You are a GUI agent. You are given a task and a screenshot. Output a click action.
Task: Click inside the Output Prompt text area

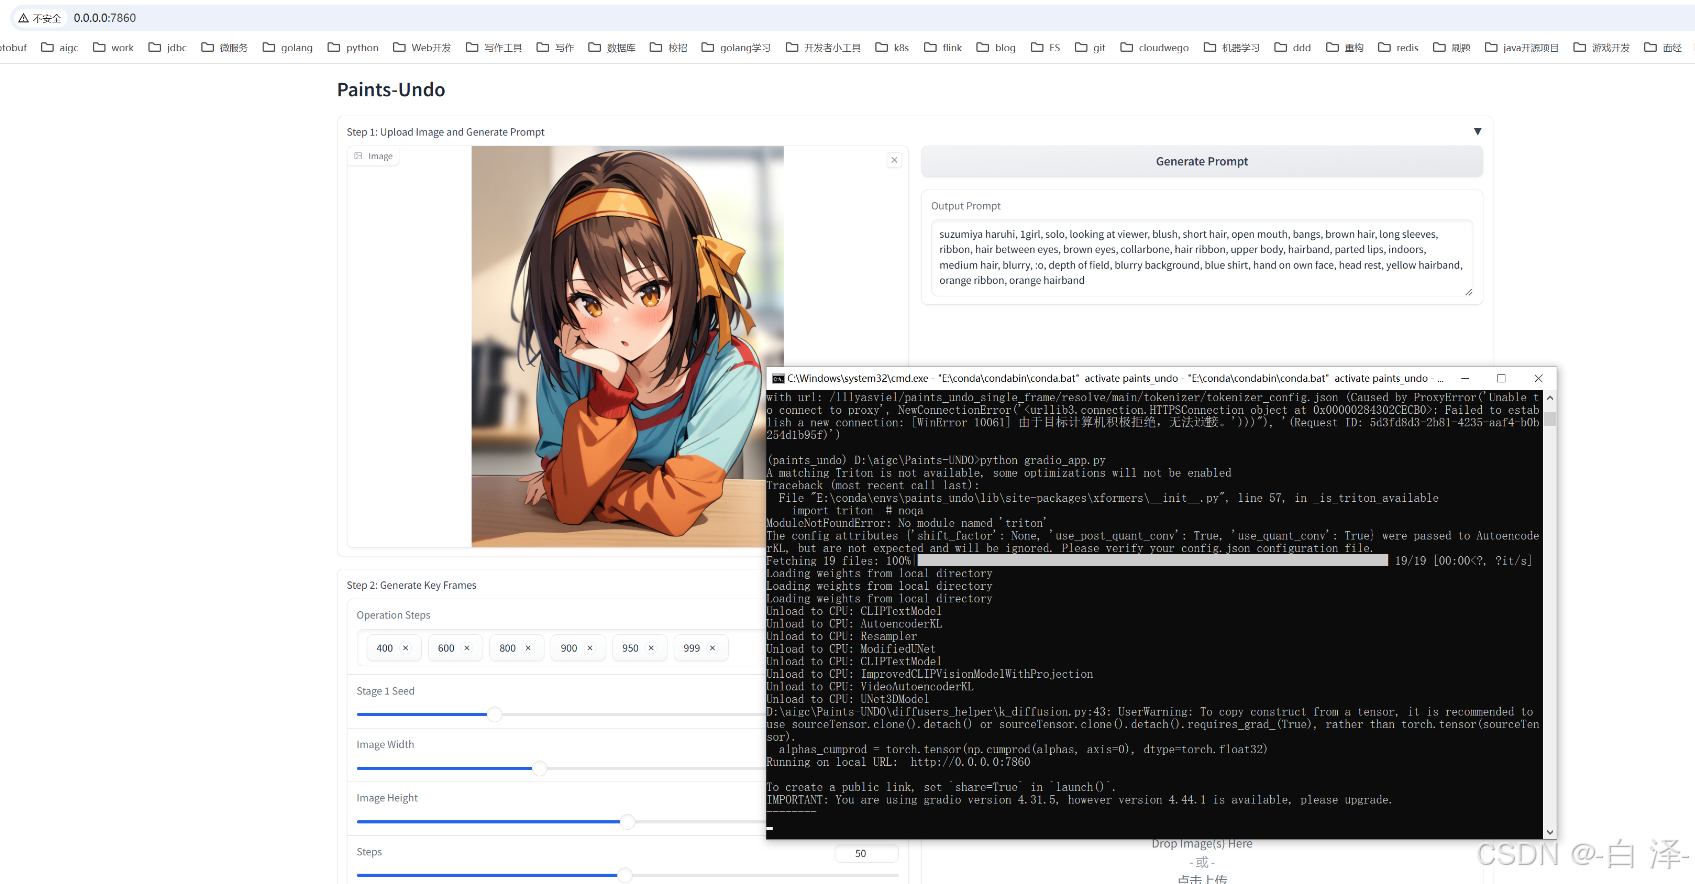[1202, 258]
